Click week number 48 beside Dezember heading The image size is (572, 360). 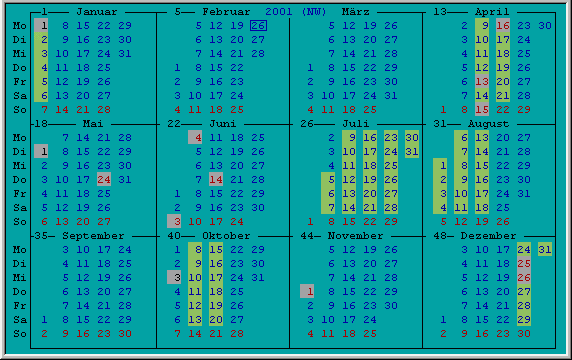point(440,236)
